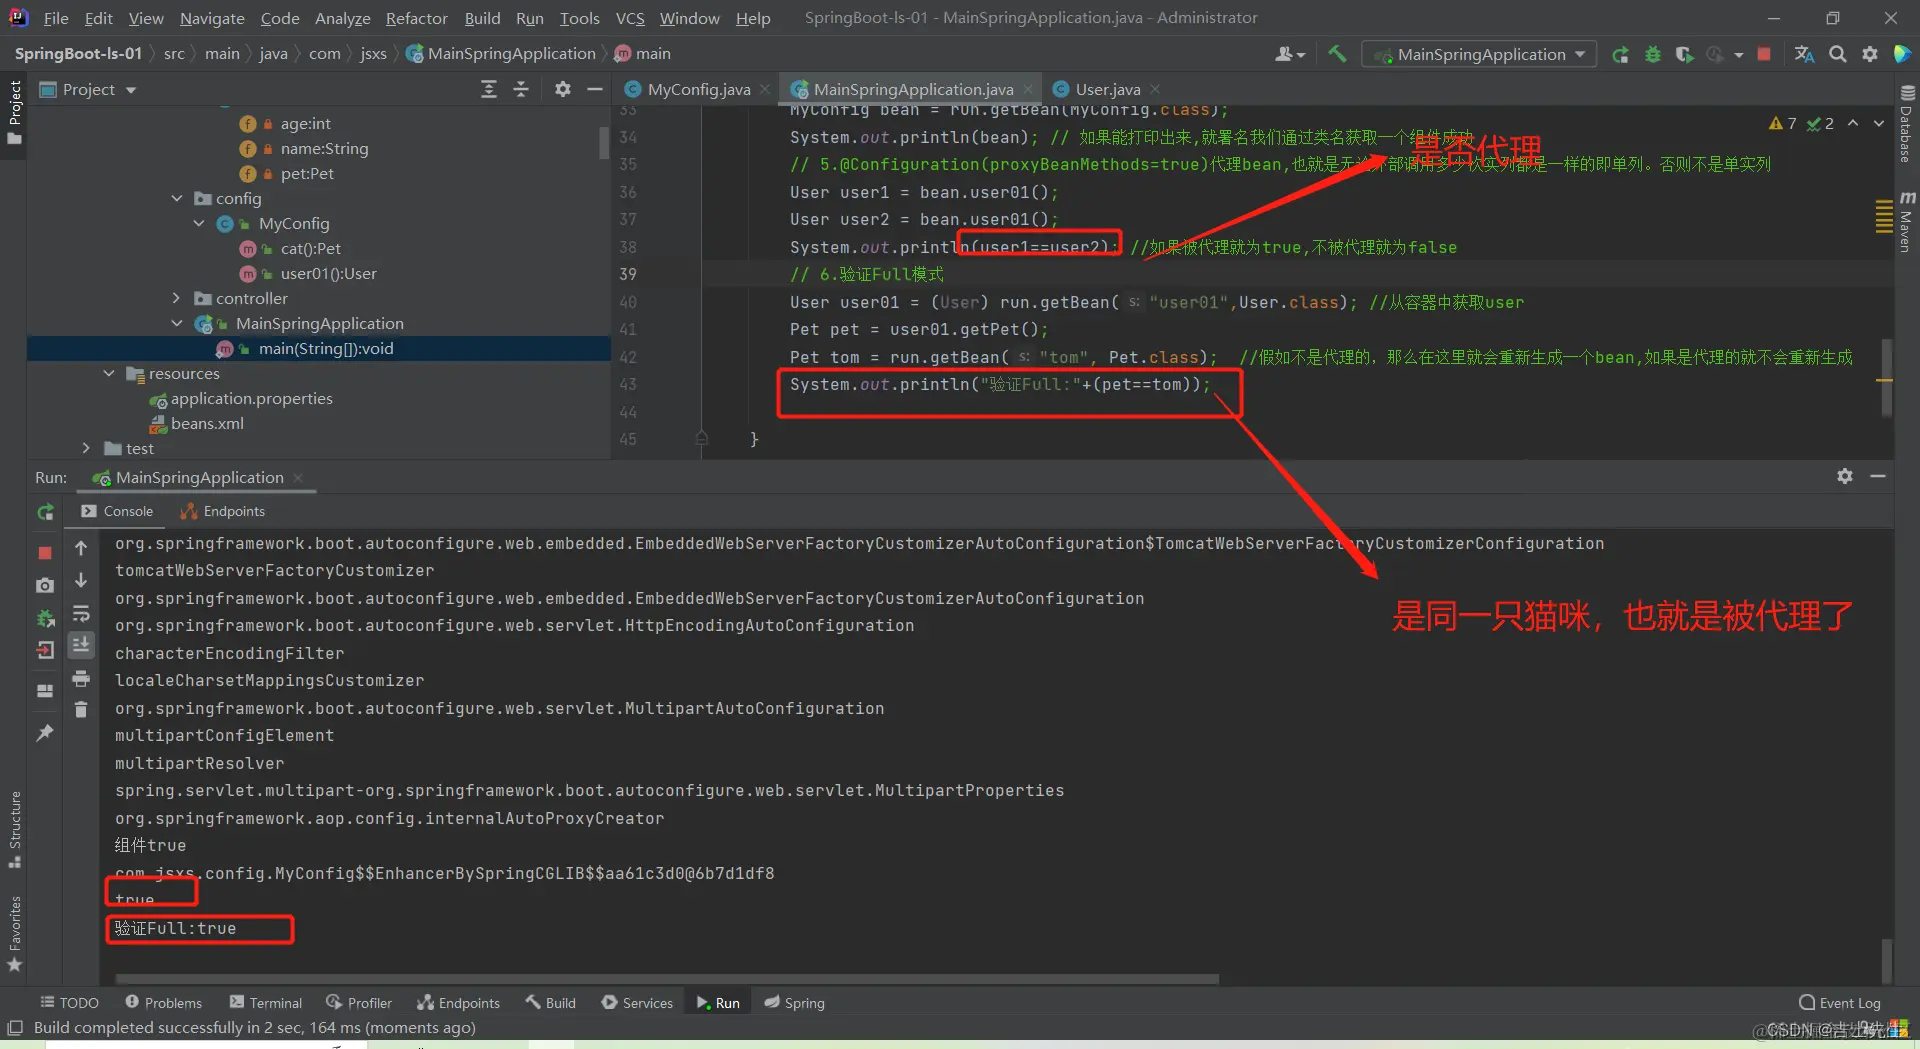1920x1049 pixels.
Task: Dump threads with the camera icon
Action: pos(45,585)
